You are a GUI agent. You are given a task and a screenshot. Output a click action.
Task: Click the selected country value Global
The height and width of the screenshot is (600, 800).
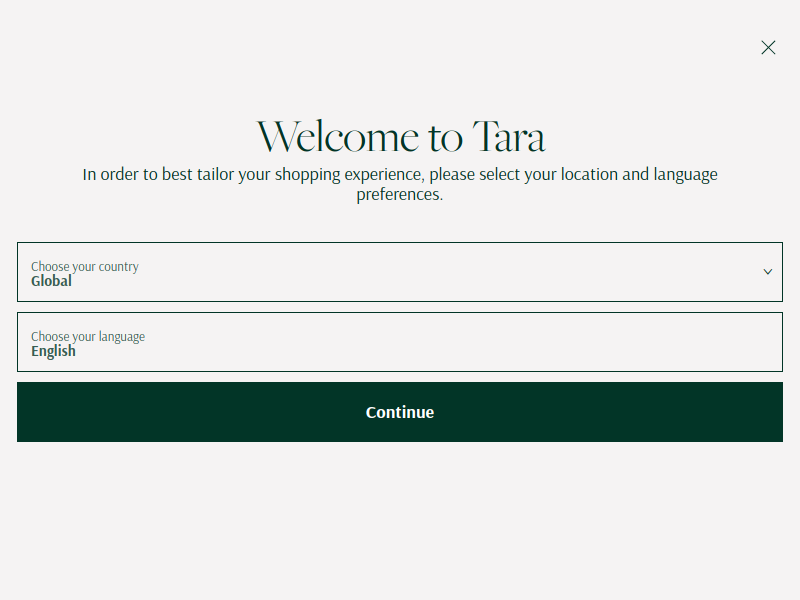51,281
